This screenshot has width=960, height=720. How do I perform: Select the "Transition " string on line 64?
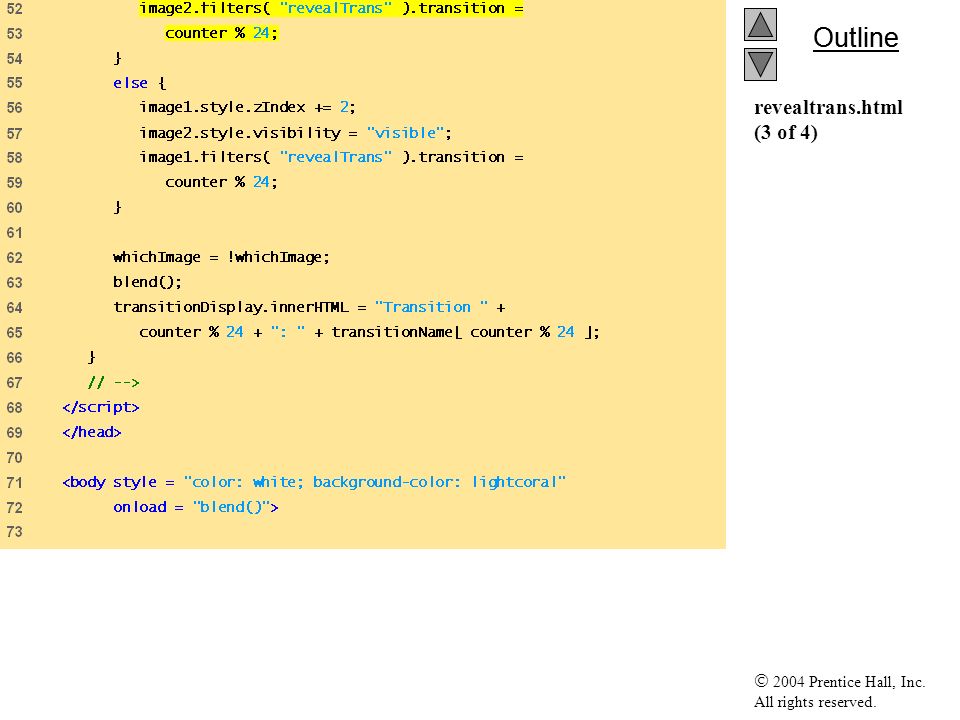pos(432,307)
